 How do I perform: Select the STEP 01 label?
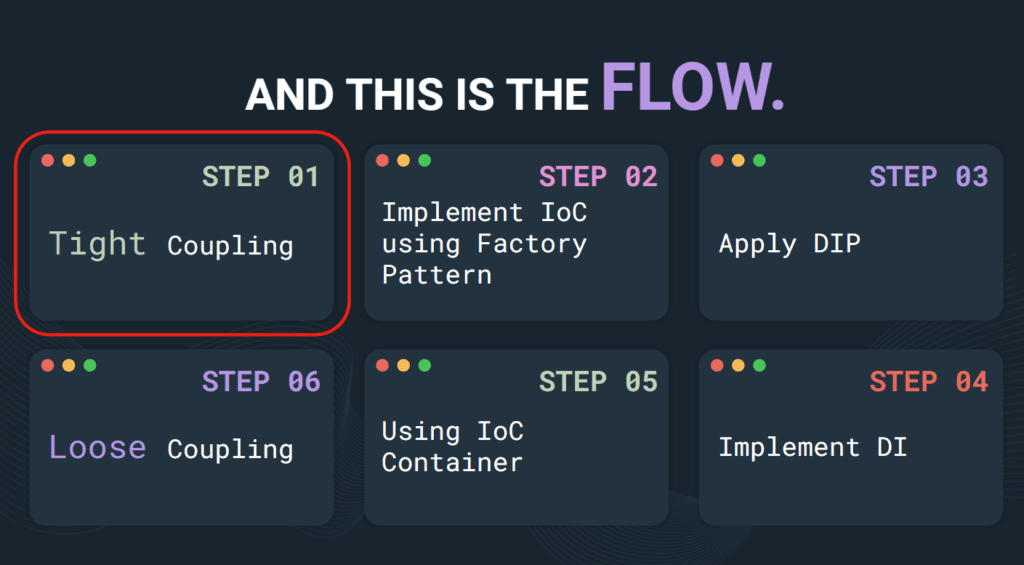[x=261, y=177]
